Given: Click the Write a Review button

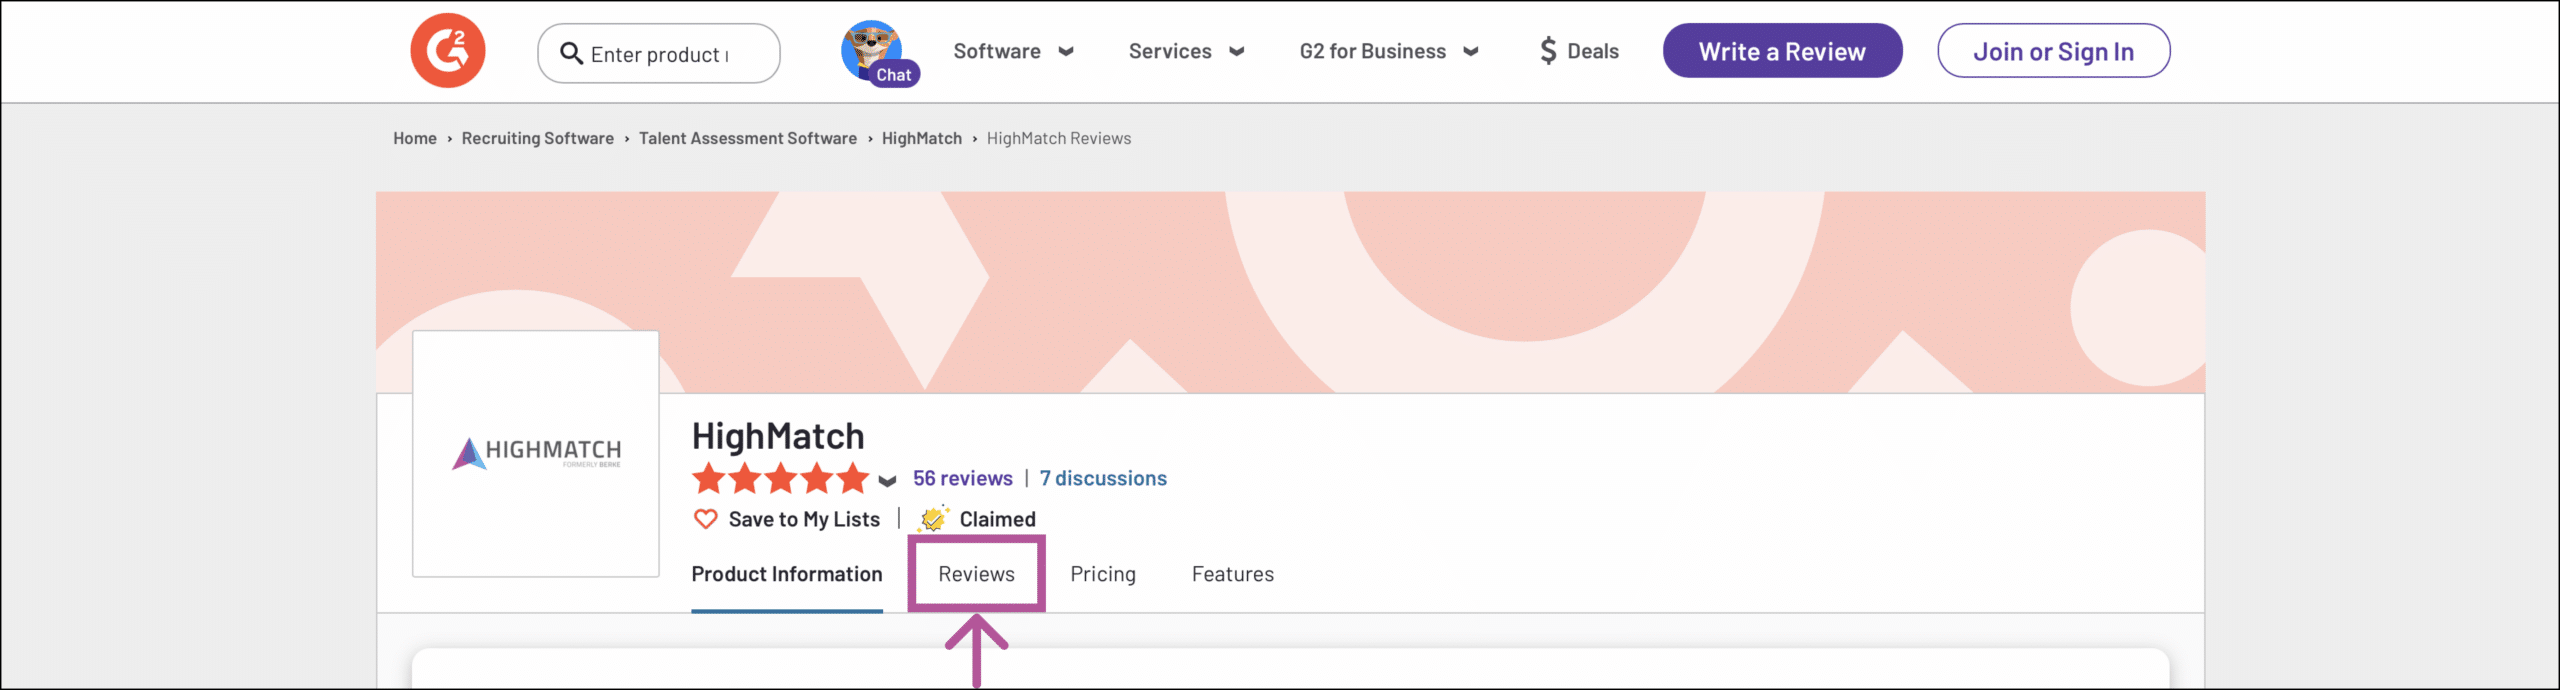Looking at the screenshot, I should (1782, 51).
